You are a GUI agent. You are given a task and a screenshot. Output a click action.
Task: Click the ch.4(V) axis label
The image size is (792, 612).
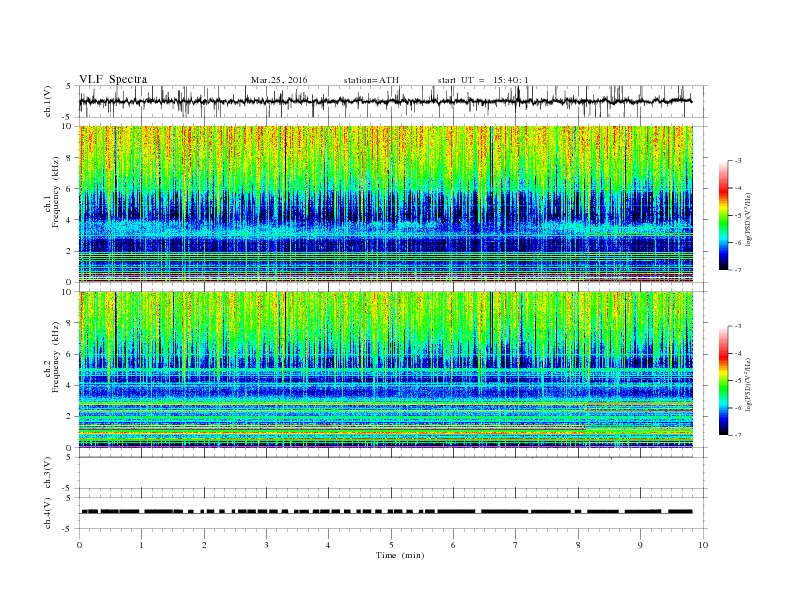[x=48, y=513]
